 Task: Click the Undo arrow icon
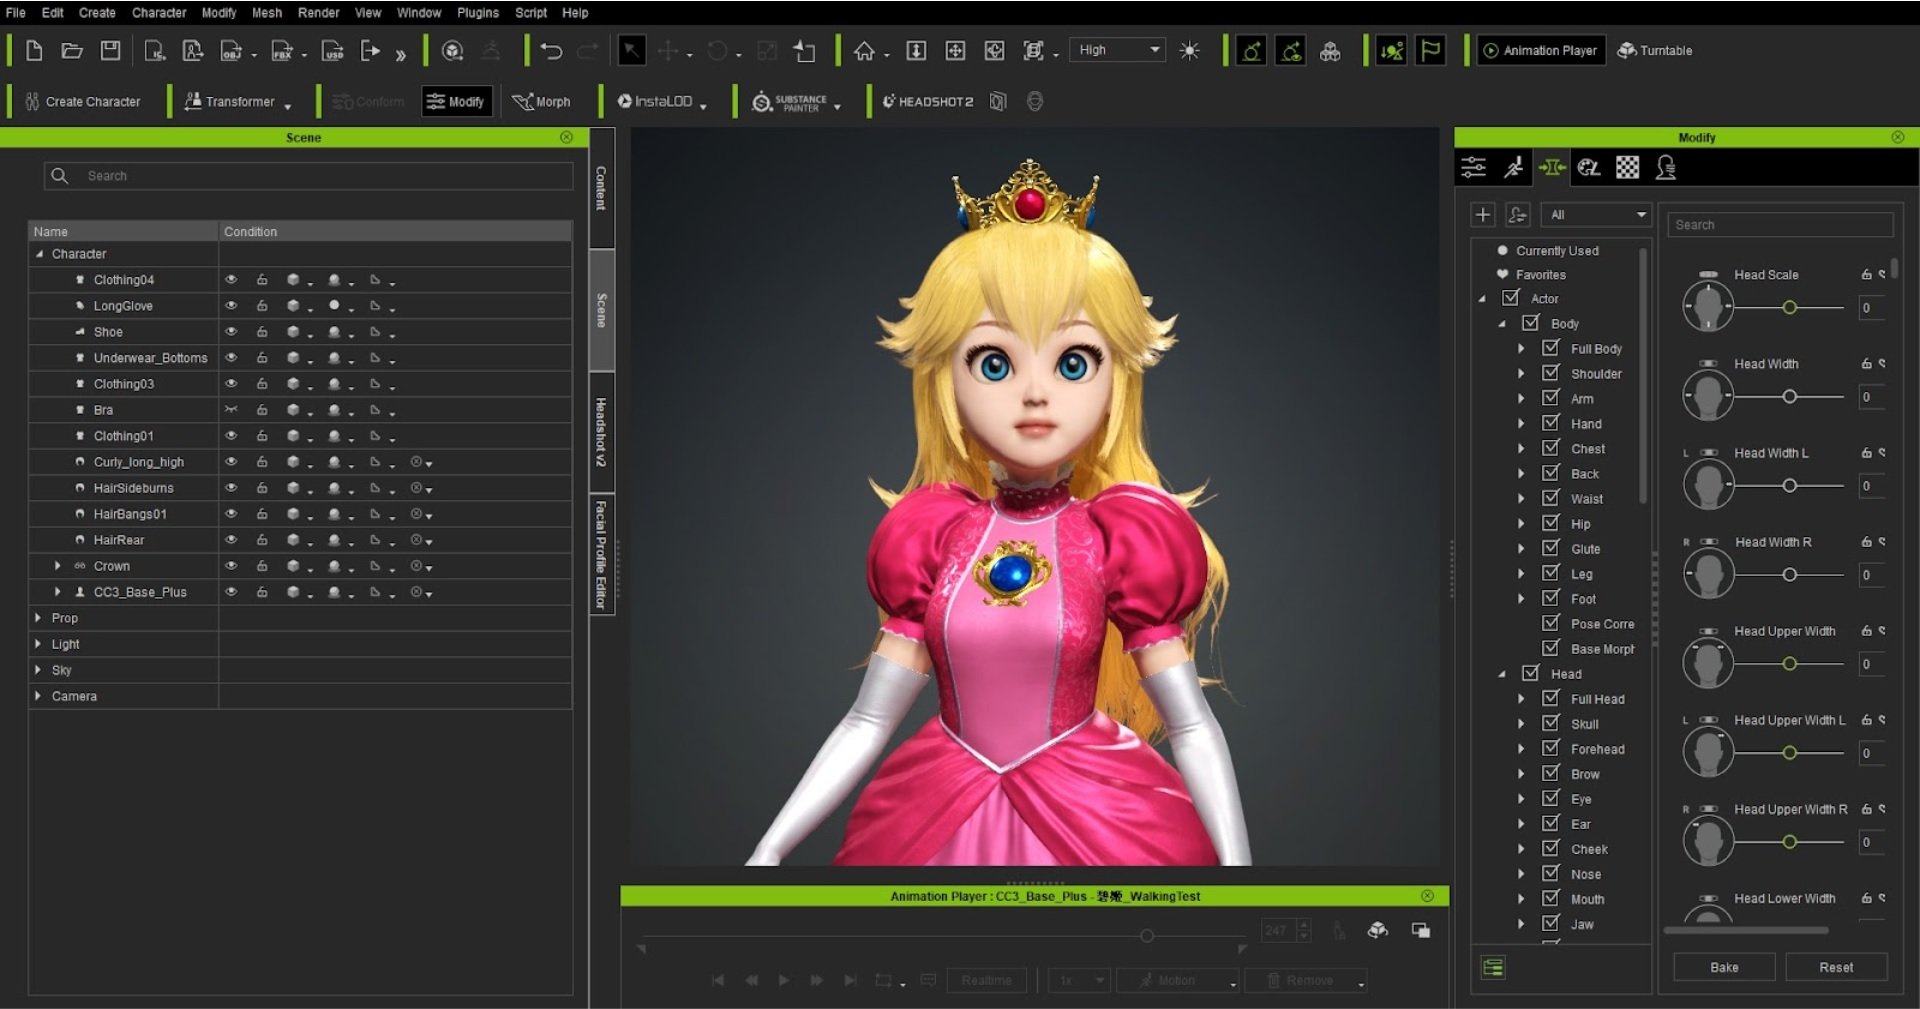coord(551,51)
